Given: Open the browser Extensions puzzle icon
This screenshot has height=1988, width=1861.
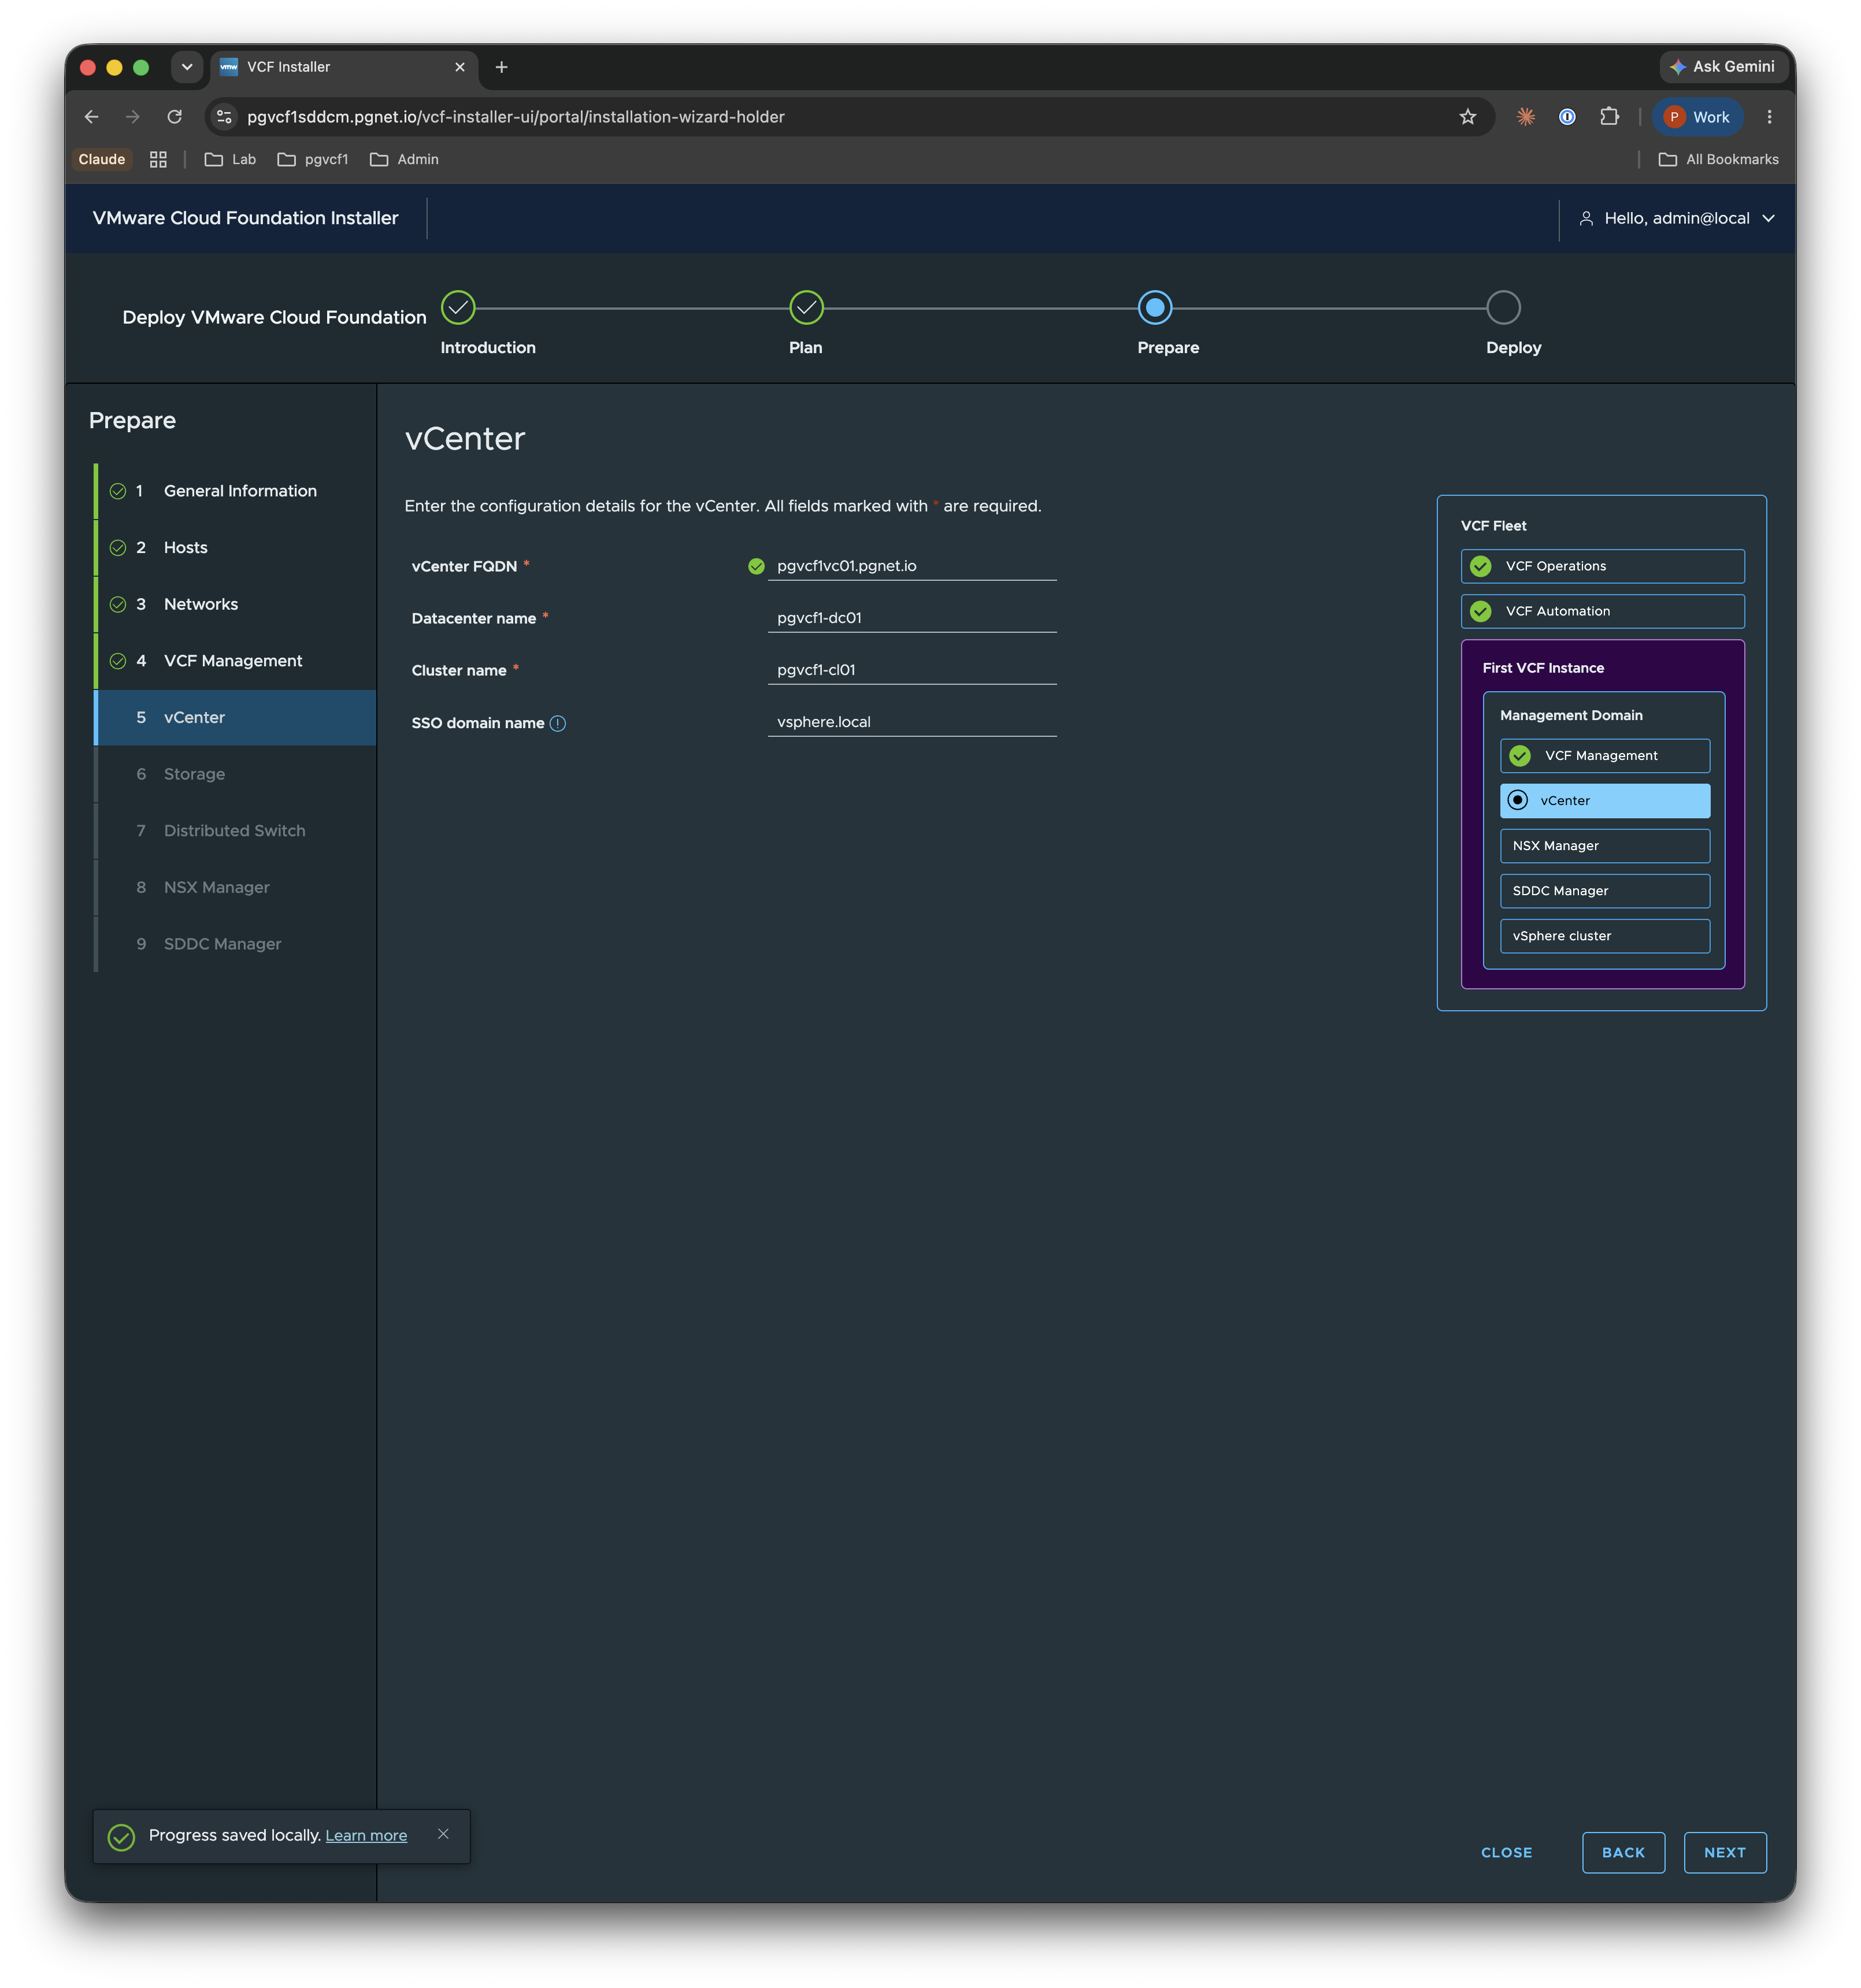Looking at the screenshot, I should click(x=1609, y=117).
